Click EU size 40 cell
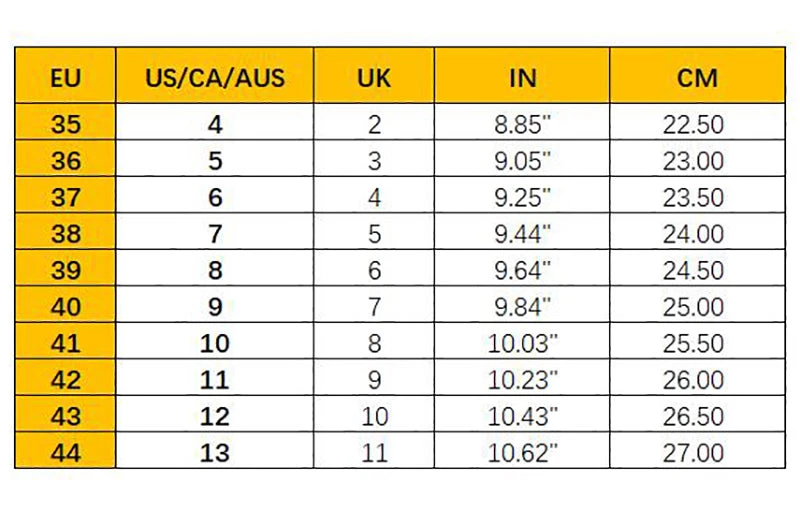Screen dimensions: 800x511 tap(64, 306)
